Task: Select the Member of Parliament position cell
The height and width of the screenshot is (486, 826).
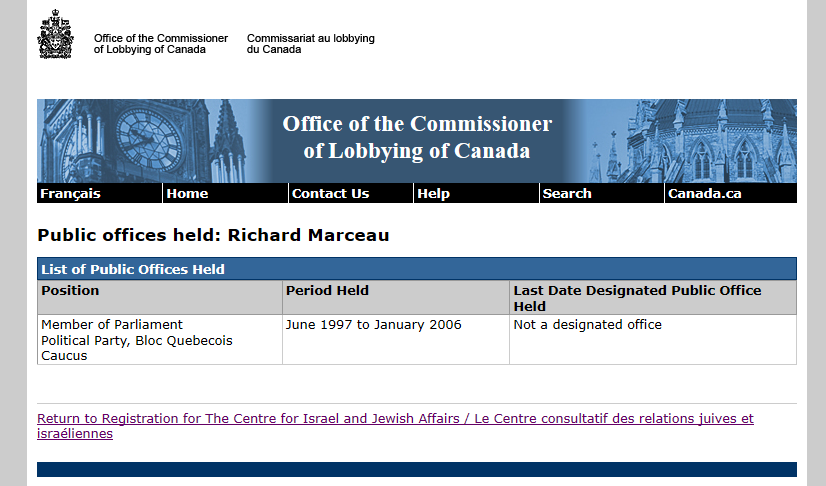Action: pyautogui.click(x=160, y=340)
